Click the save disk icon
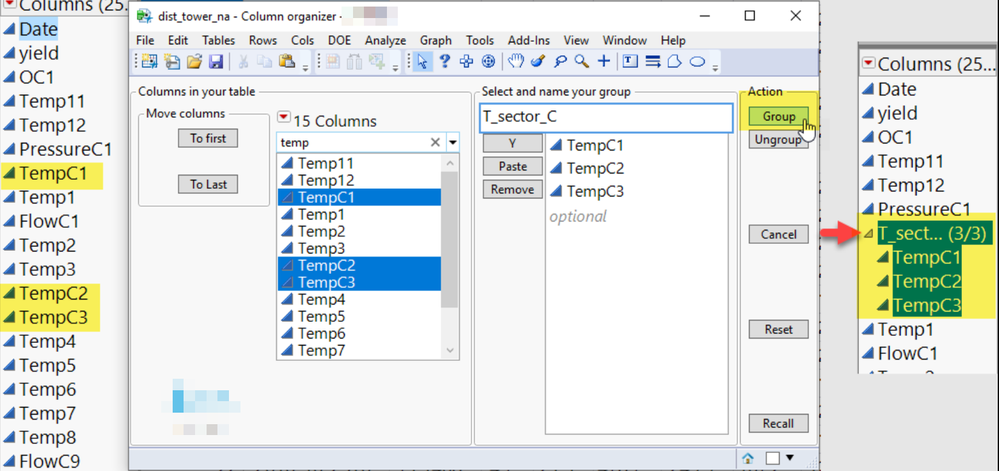The width and height of the screenshot is (999, 471). pyautogui.click(x=216, y=62)
